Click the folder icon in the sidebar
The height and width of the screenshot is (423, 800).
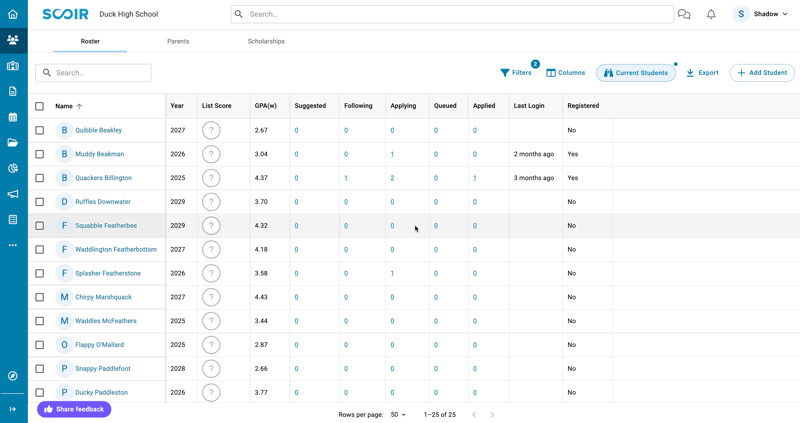click(13, 143)
